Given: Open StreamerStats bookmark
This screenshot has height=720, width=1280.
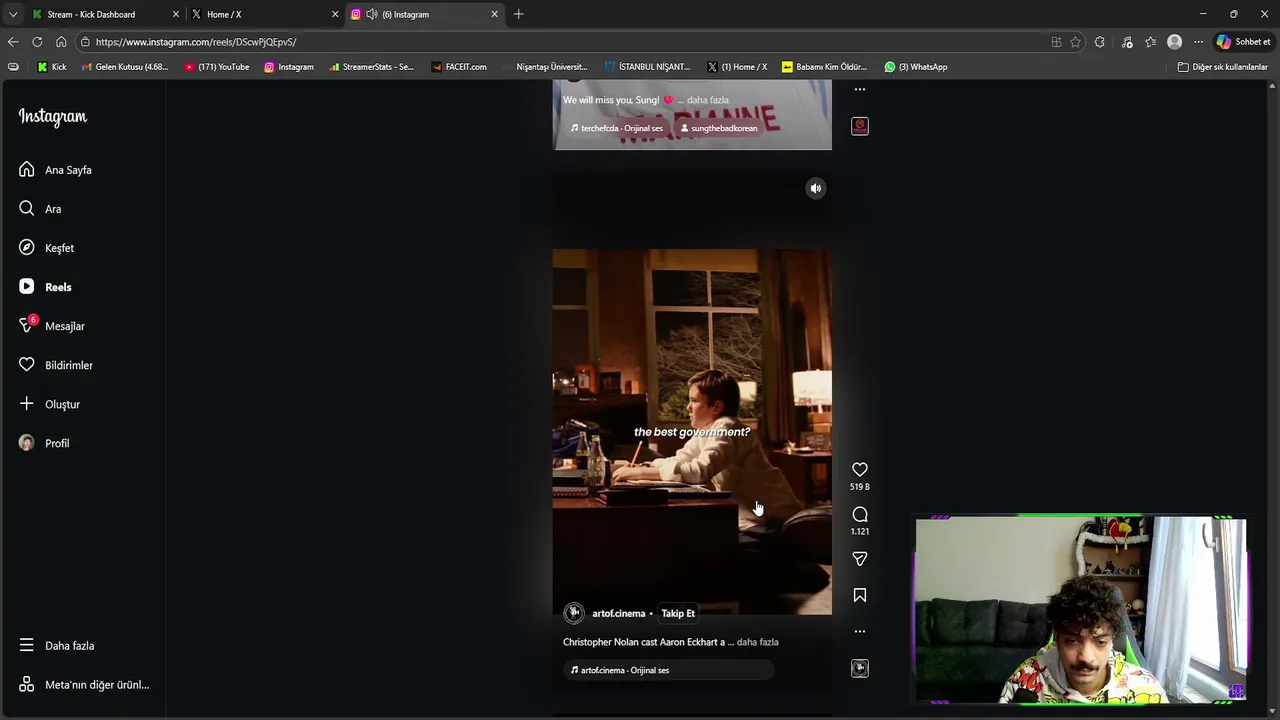Looking at the screenshot, I should [371, 67].
